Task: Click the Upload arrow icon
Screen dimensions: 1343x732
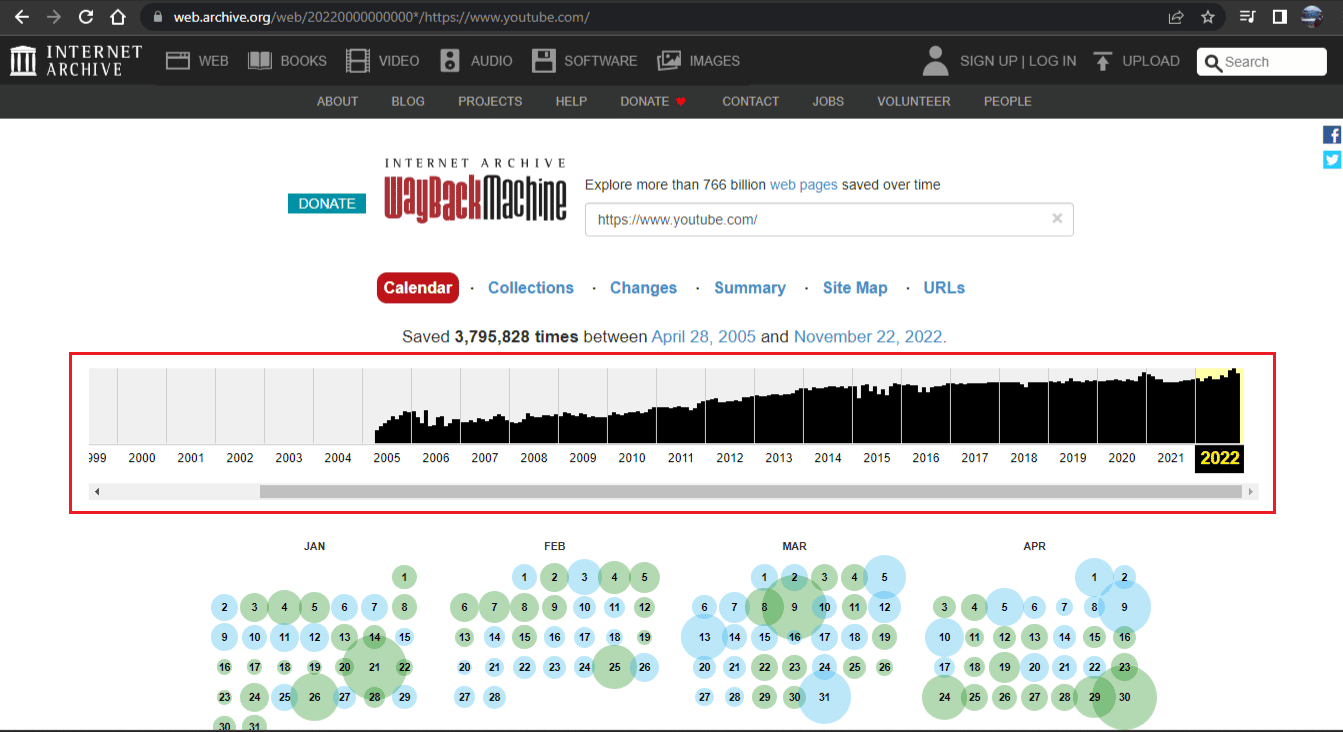Action: pos(1102,61)
